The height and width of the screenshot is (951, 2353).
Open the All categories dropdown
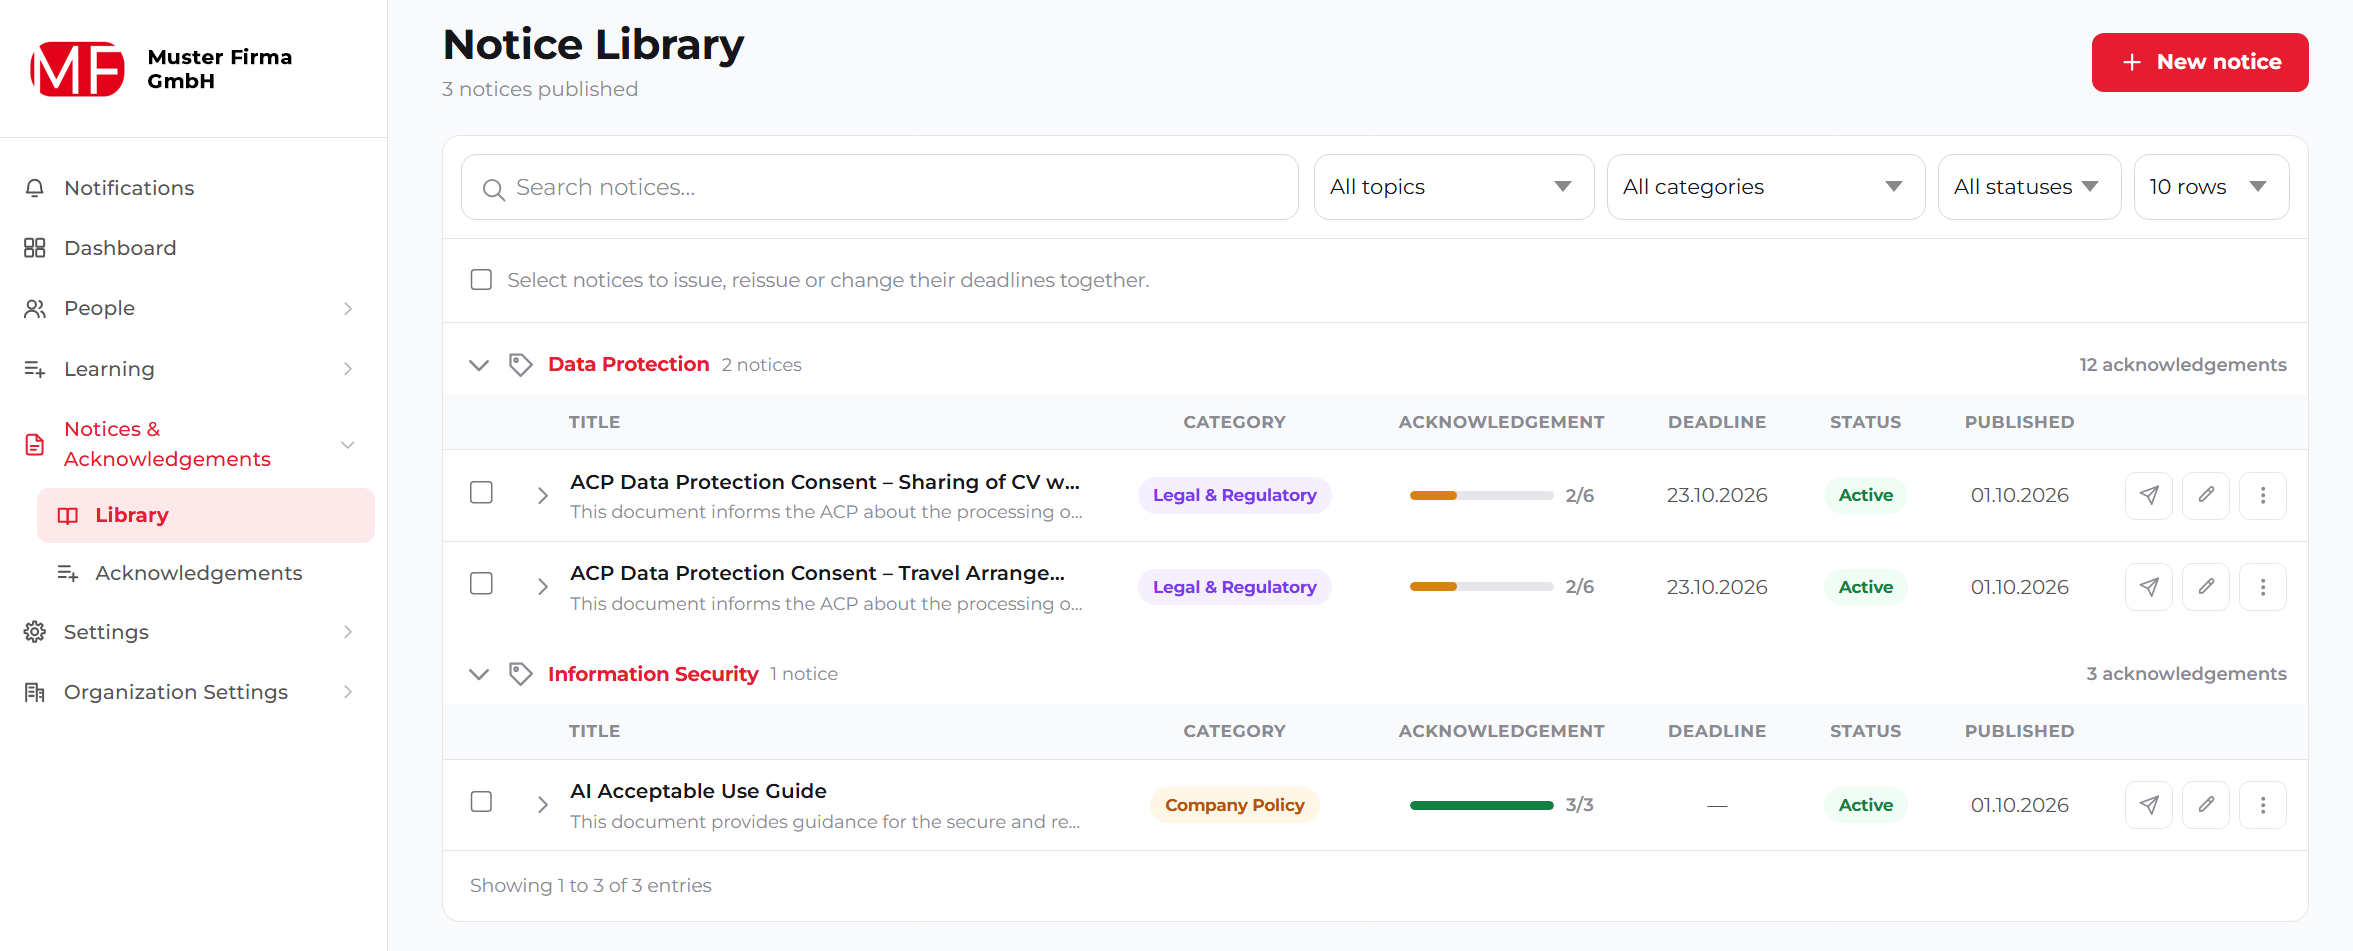tap(1766, 187)
